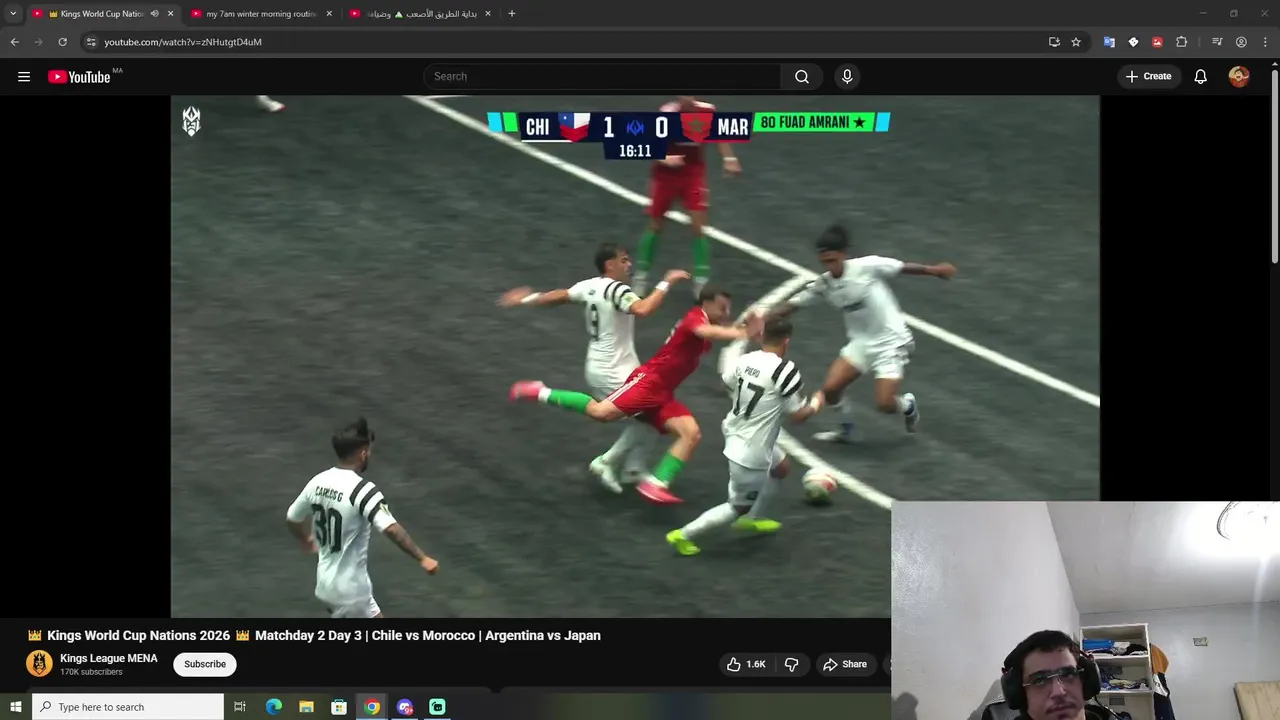Open the Extensions puzzle-piece menu
Viewport: 1280px width, 720px height.
(x=1181, y=42)
